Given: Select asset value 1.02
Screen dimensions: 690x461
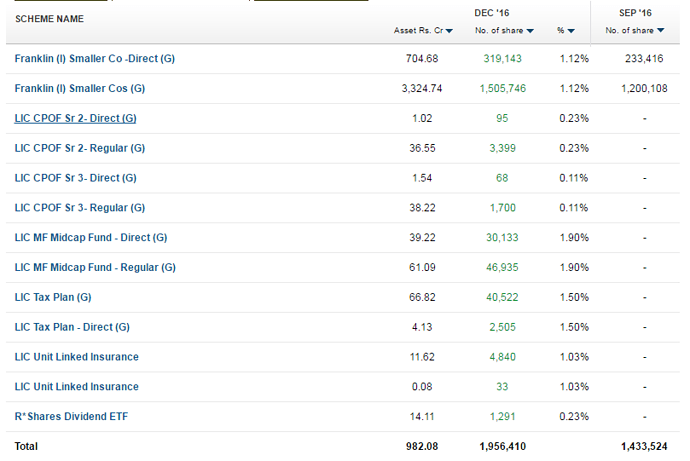Looking at the screenshot, I should pos(422,118).
